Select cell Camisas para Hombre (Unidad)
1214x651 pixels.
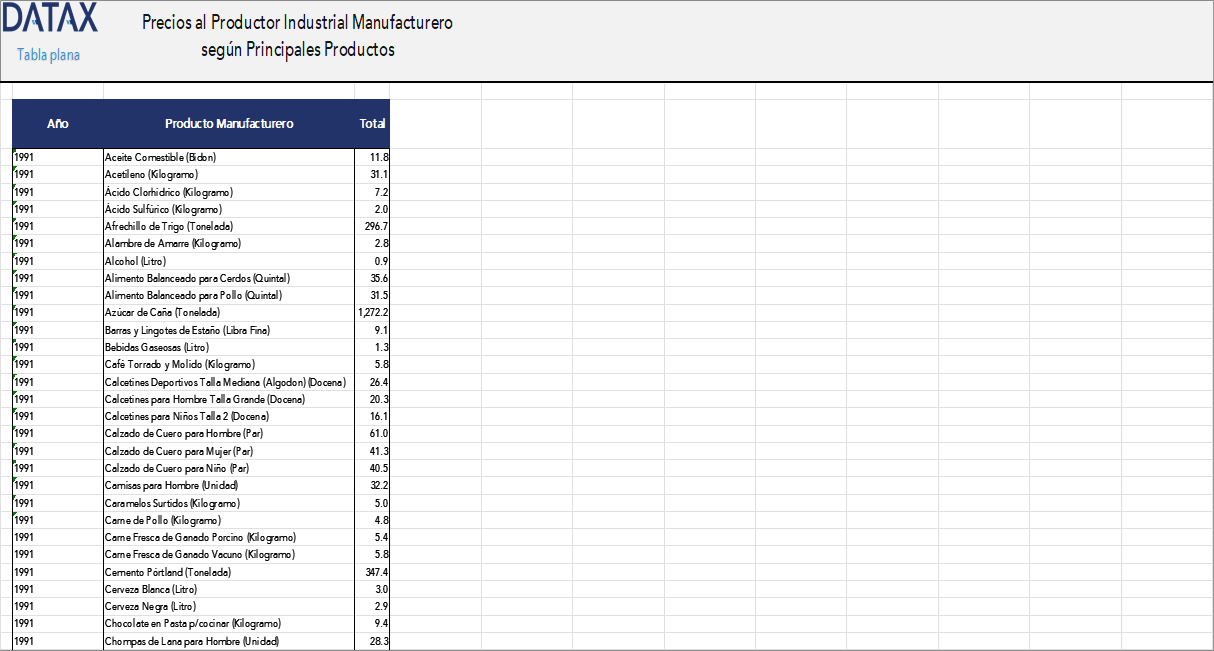click(229, 485)
